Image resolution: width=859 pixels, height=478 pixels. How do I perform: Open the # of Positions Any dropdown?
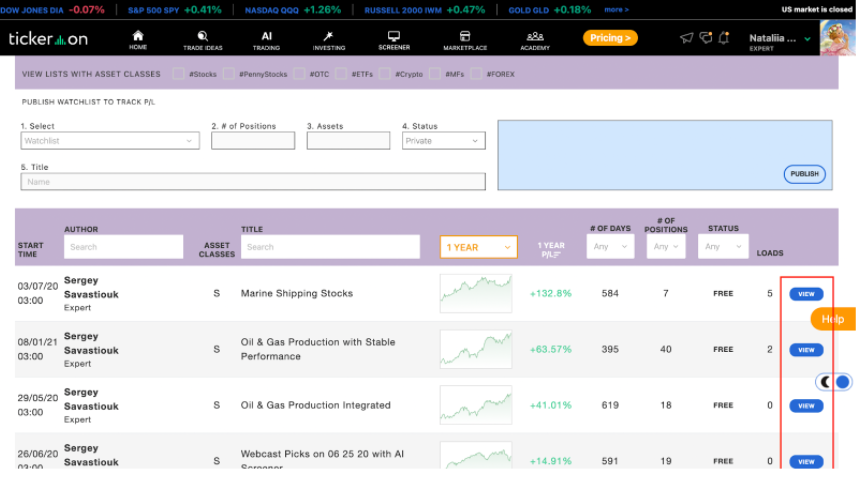666,247
